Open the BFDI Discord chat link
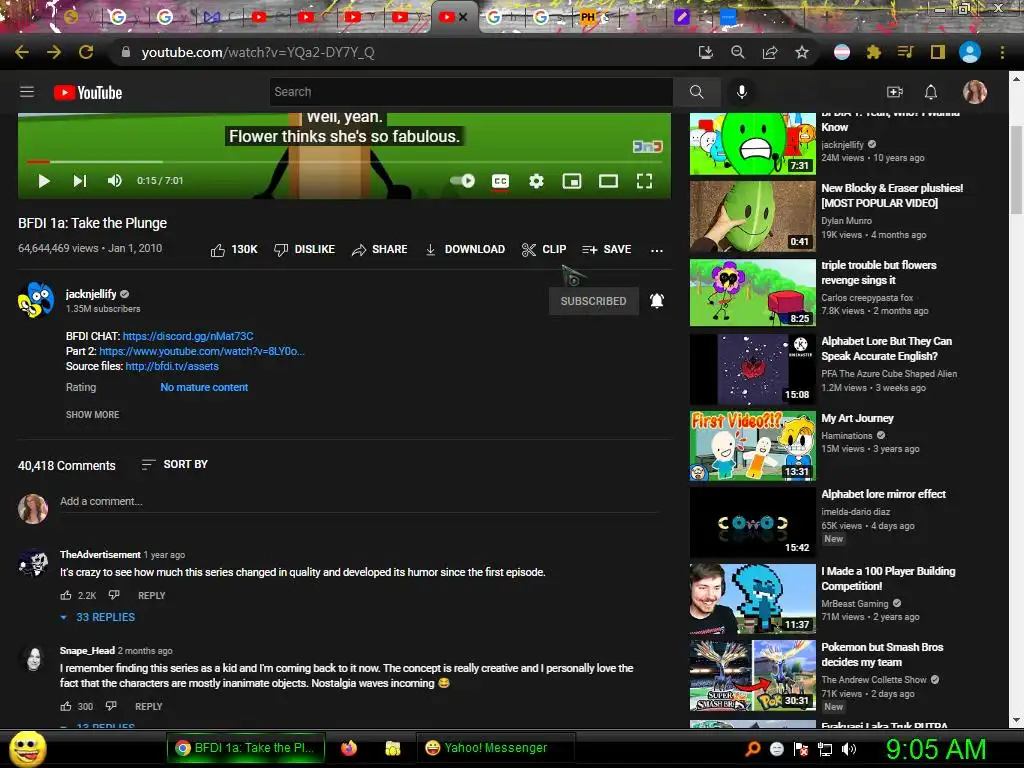The height and width of the screenshot is (768, 1024). coord(188,336)
